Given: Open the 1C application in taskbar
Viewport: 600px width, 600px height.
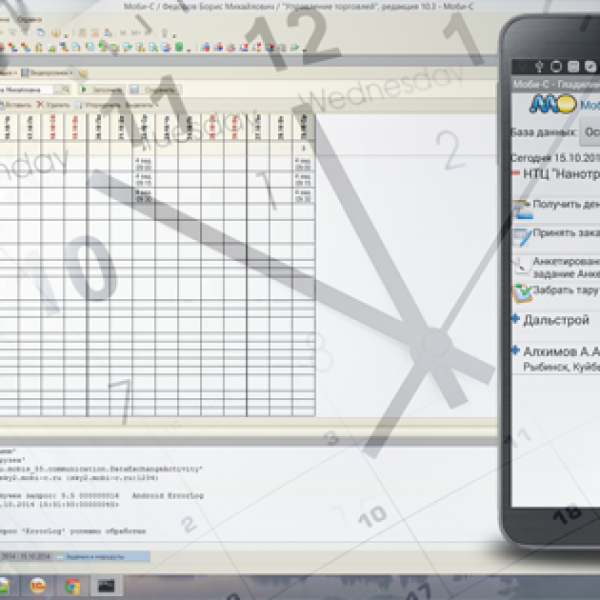Looking at the screenshot, I should point(37,585).
